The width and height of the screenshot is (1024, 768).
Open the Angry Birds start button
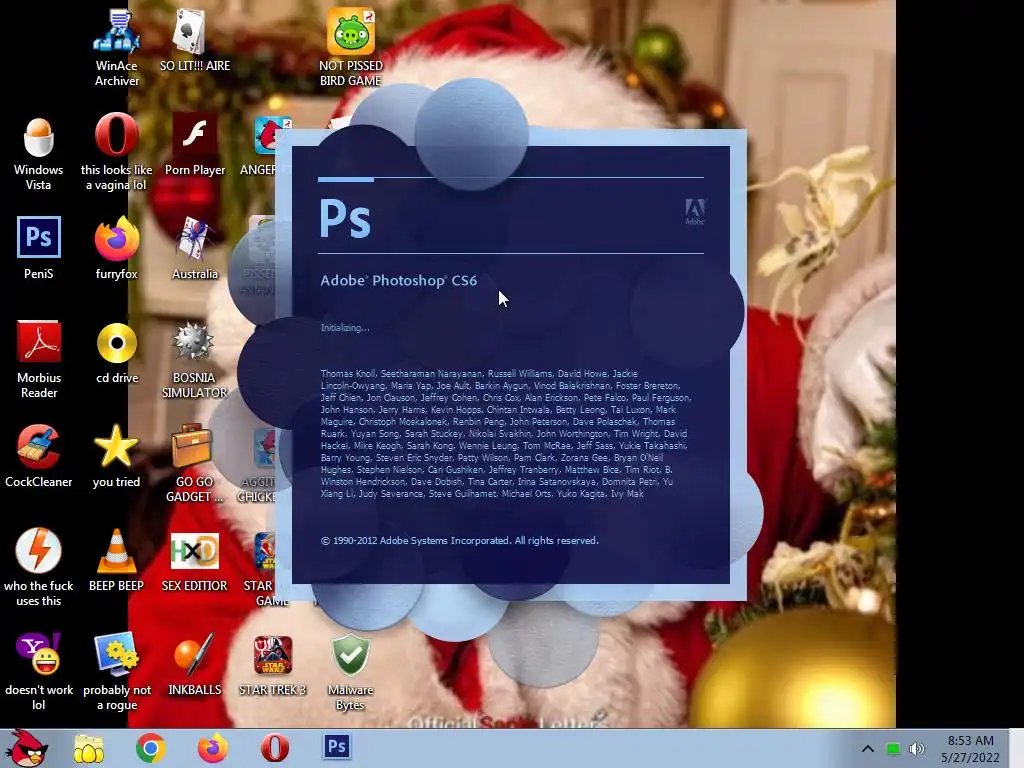pos(26,748)
